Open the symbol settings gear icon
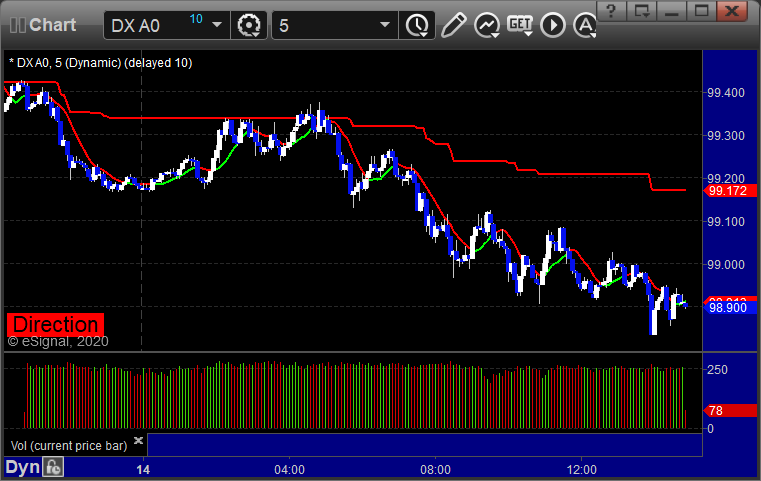The height and width of the screenshot is (481, 761). point(248,25)
